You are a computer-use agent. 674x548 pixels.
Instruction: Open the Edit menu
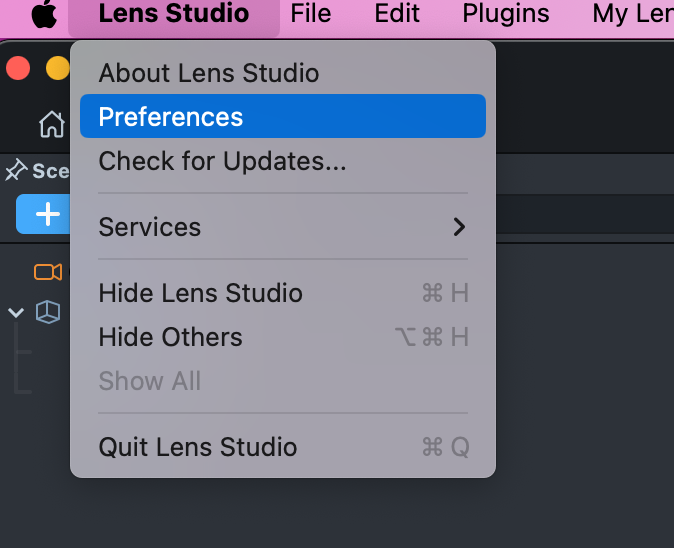pyautogui.click(x=397, y=14)
